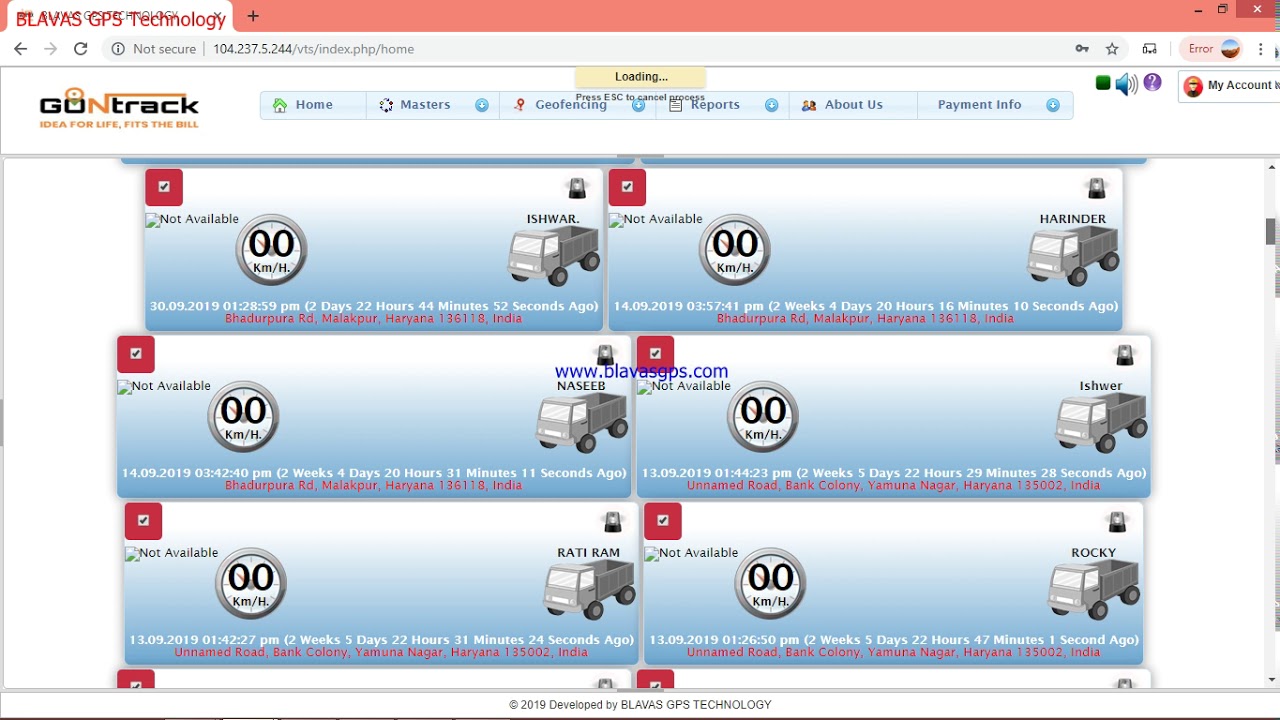Uncheck the ROCKY vehicle checkbox
Image resolution: width=1280 pixels, height=720 pixels.
[x=663, y=521]
